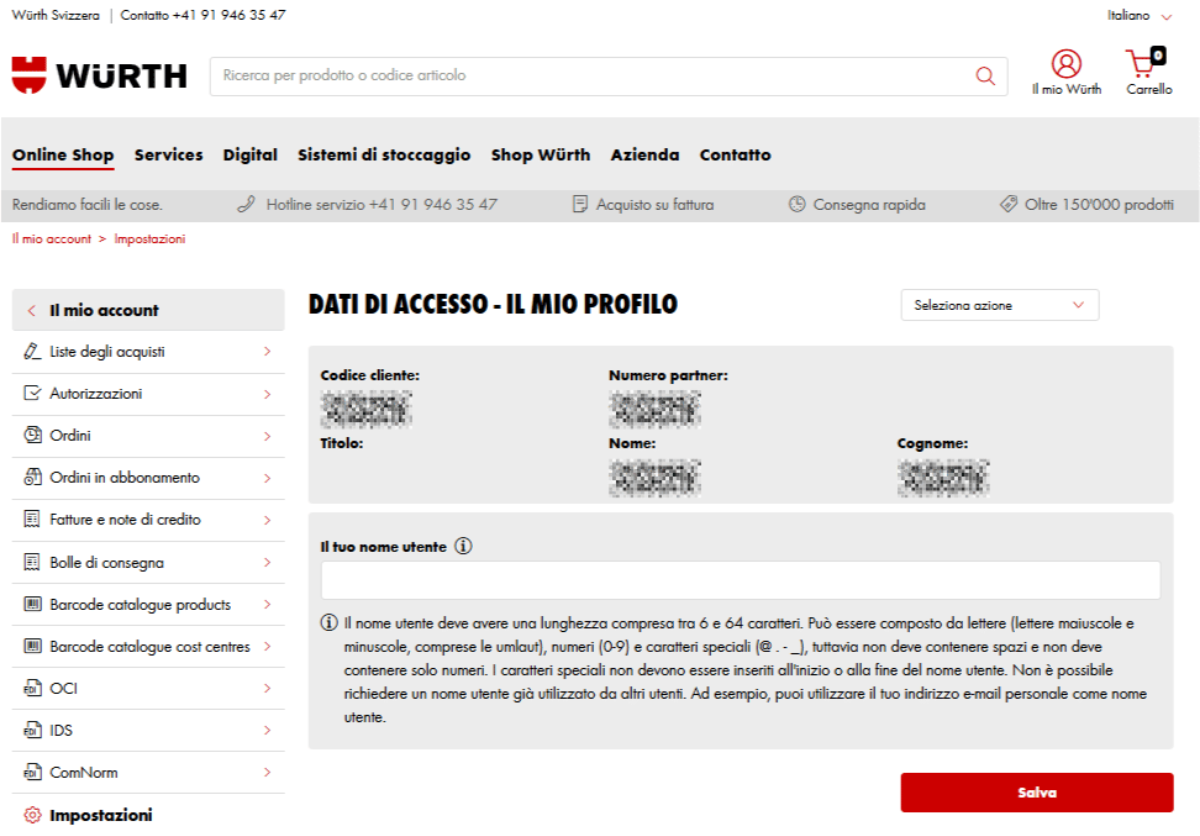This screenshot has height=836, width=1200.
Task: Click the Numero partner label
Action: (x=668, y=376)
